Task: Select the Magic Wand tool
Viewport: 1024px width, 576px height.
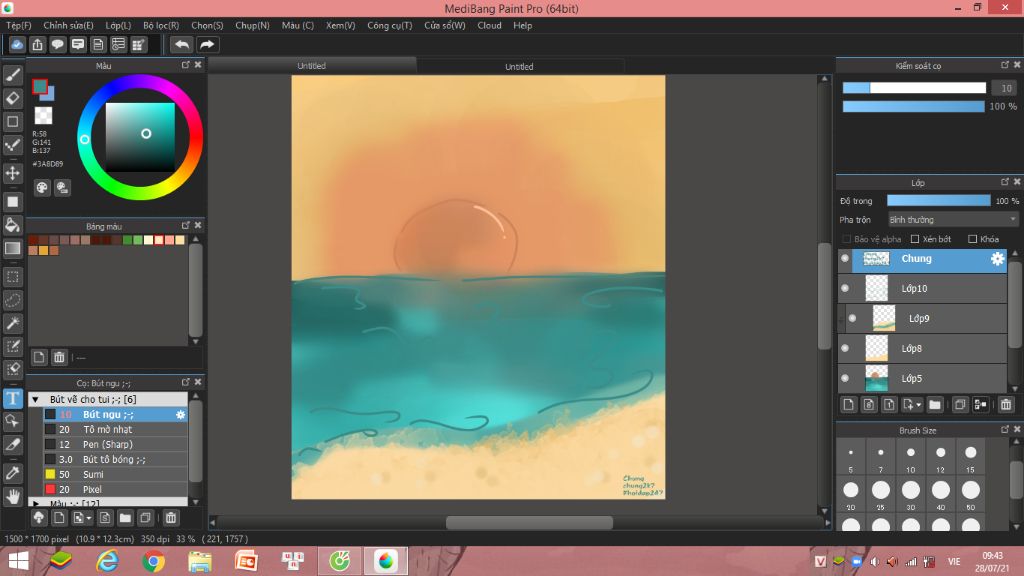Action: pos(12,323)
